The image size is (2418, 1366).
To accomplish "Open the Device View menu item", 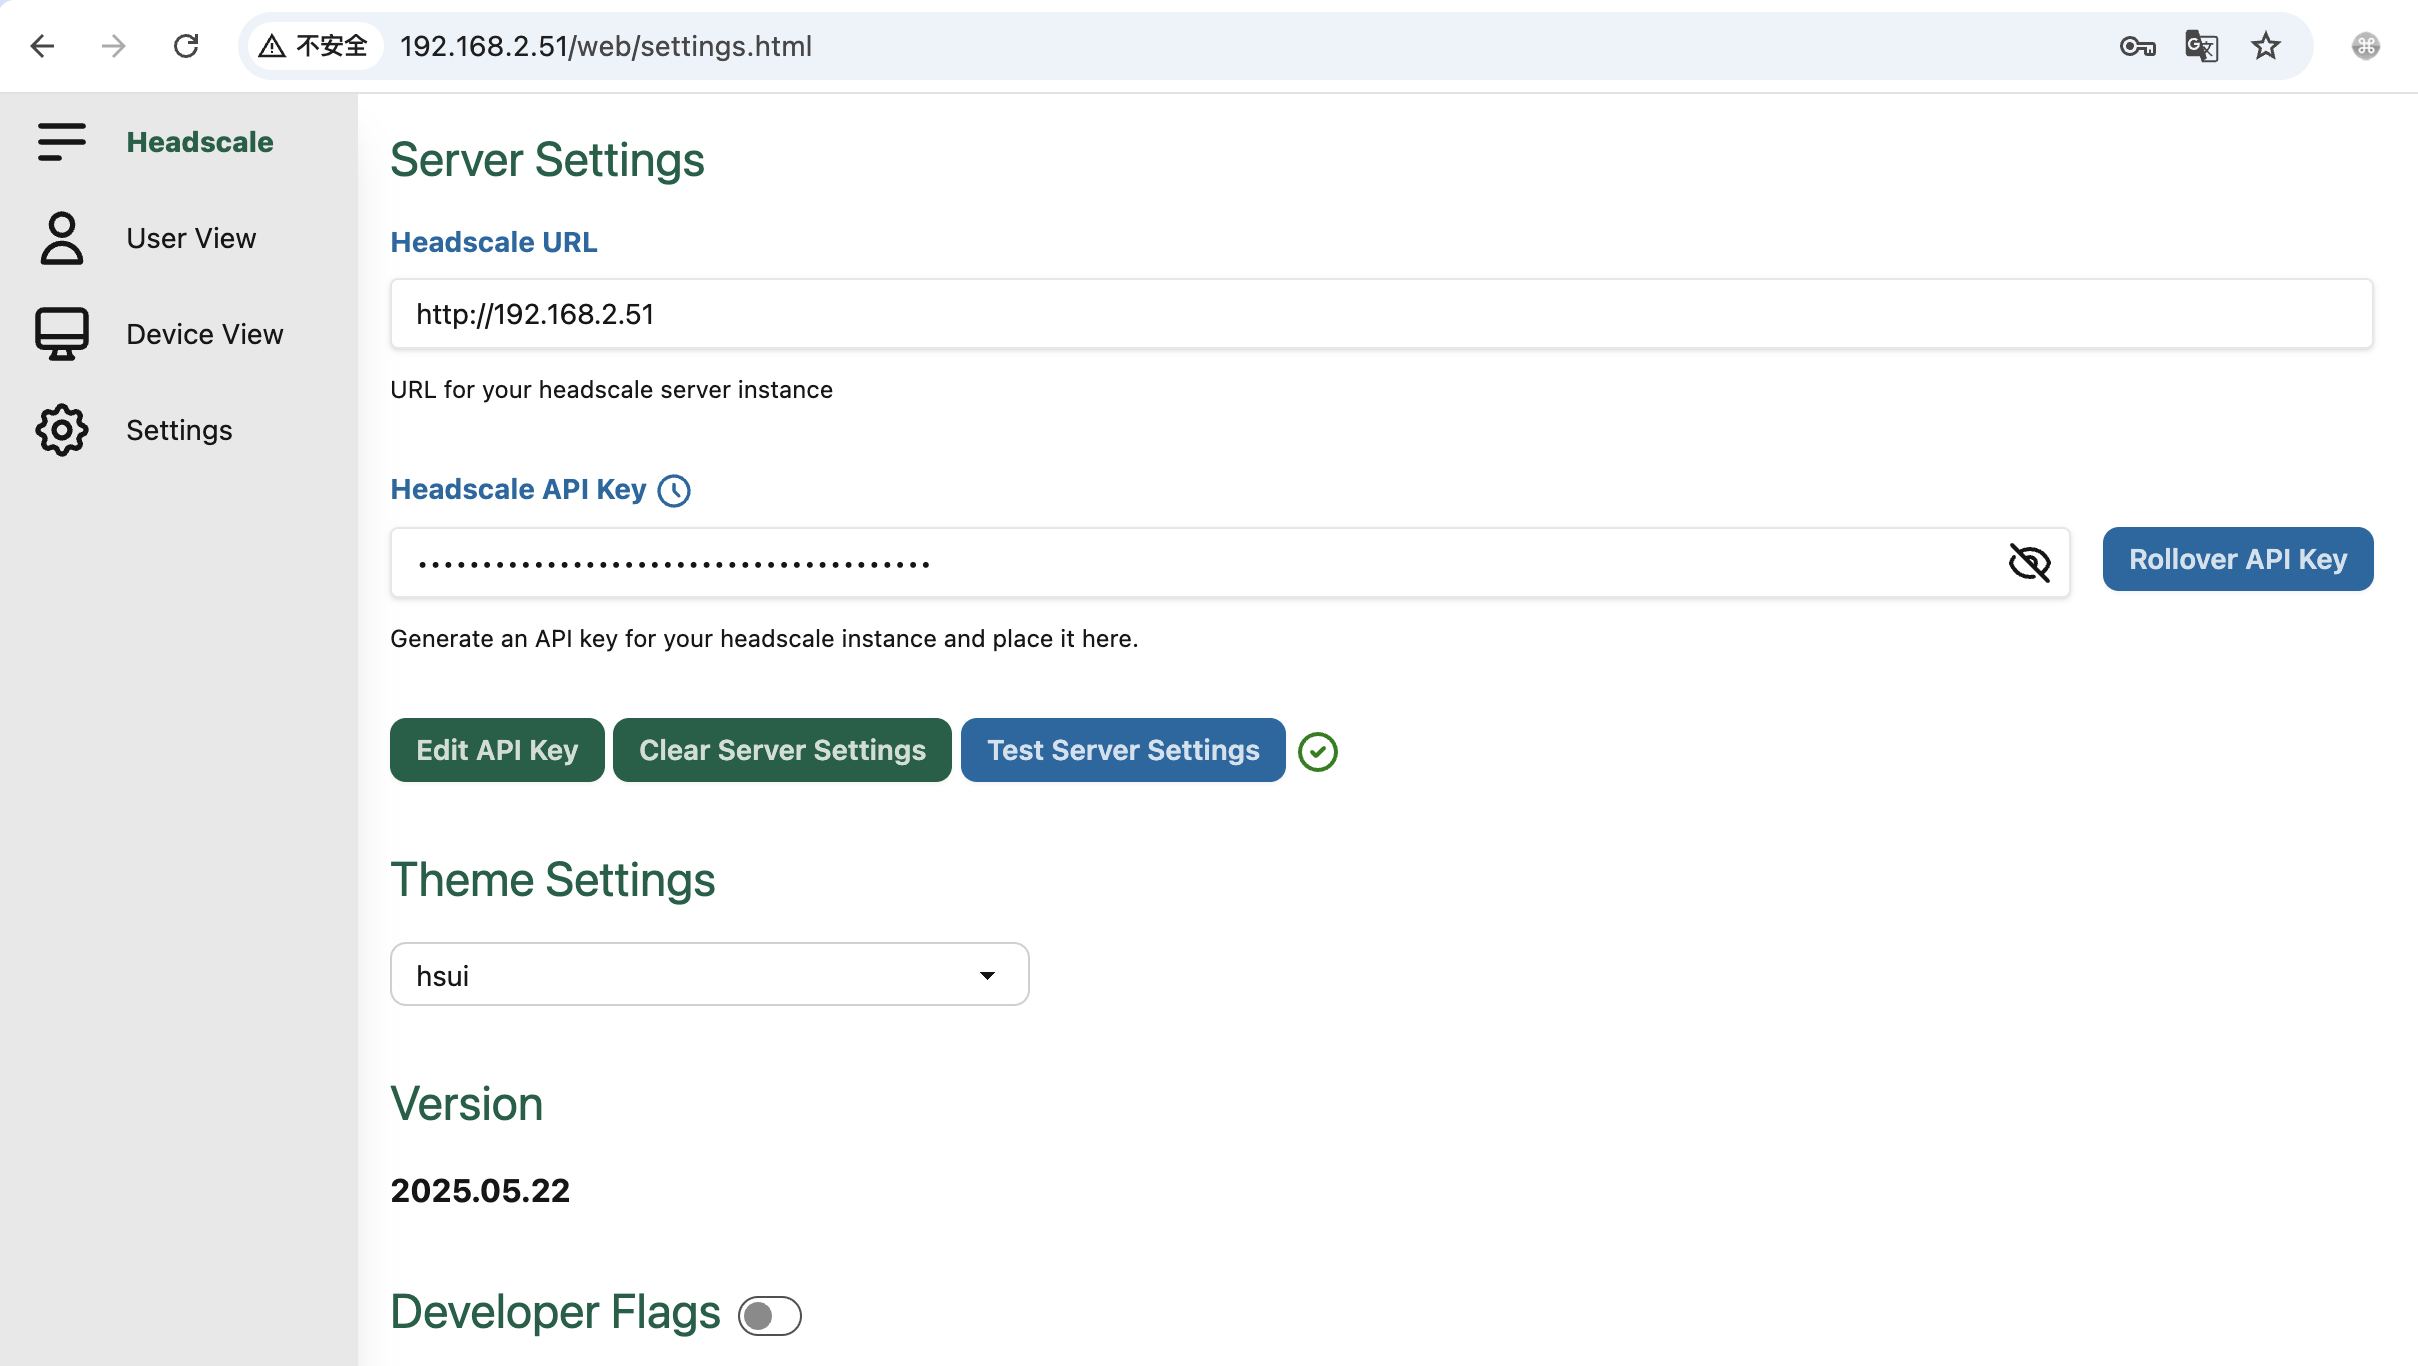I will [204, 334].
